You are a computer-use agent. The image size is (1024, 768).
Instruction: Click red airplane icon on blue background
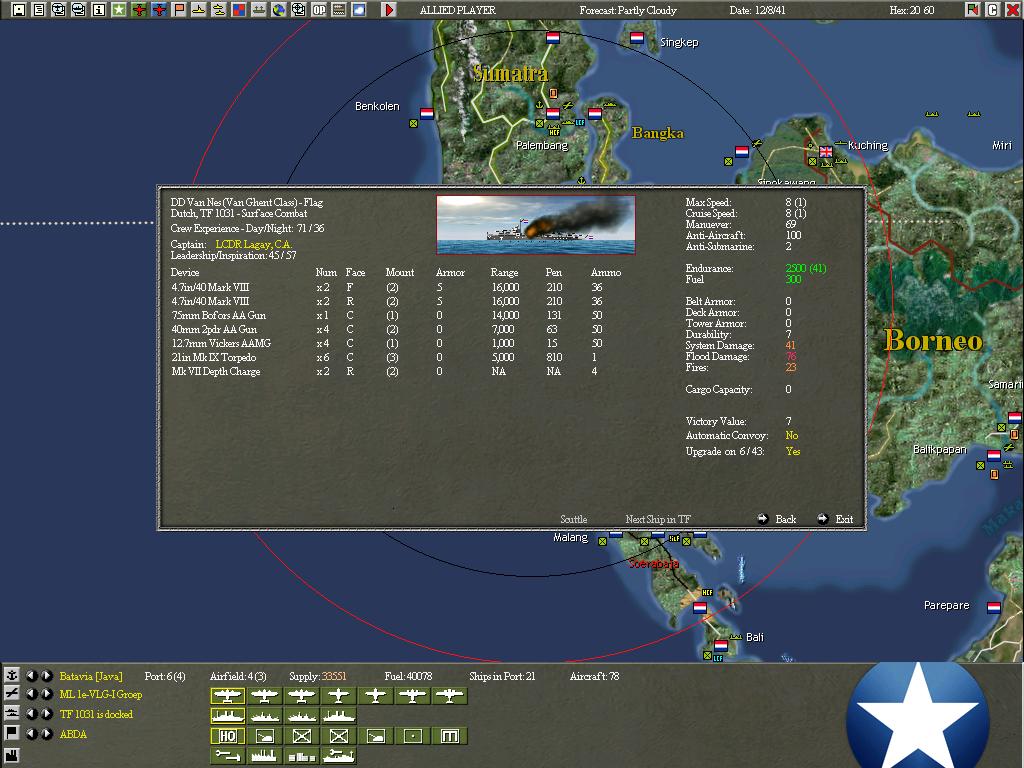(x=159, y=10)
